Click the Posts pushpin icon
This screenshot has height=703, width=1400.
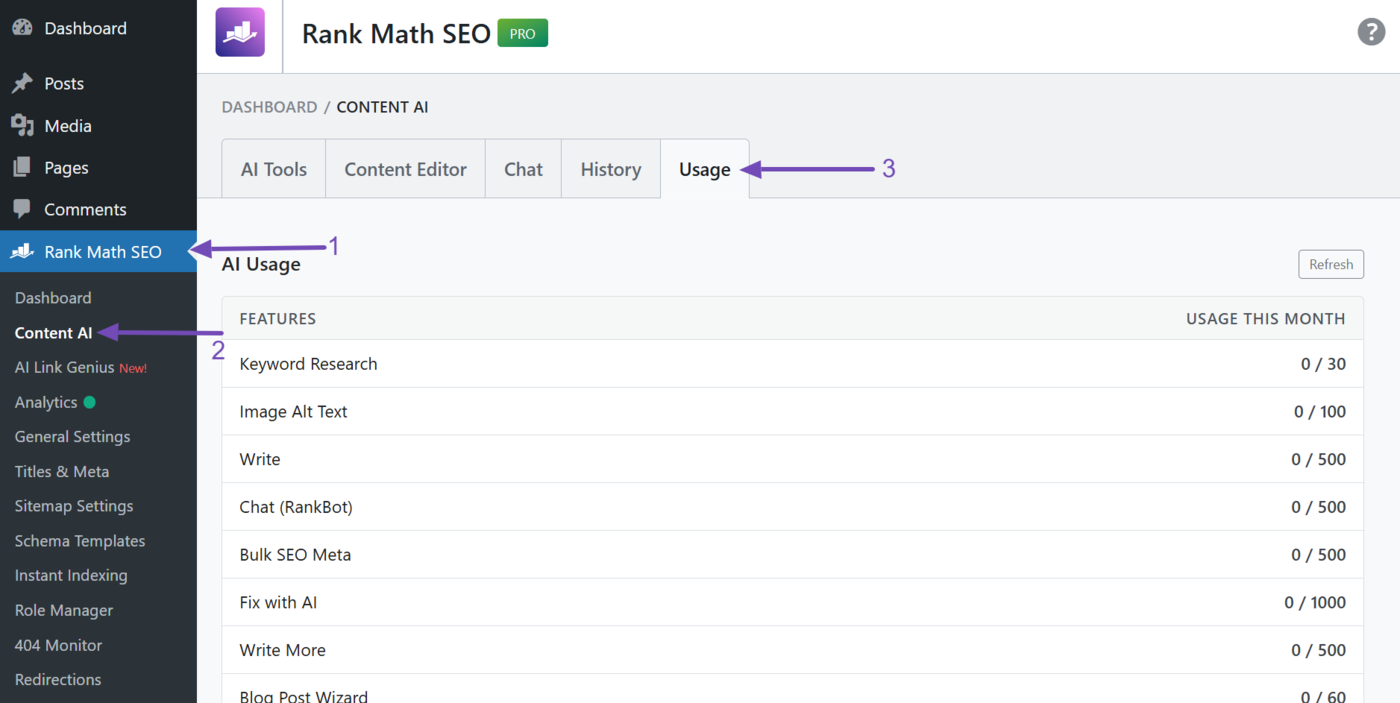pos(22,84)
